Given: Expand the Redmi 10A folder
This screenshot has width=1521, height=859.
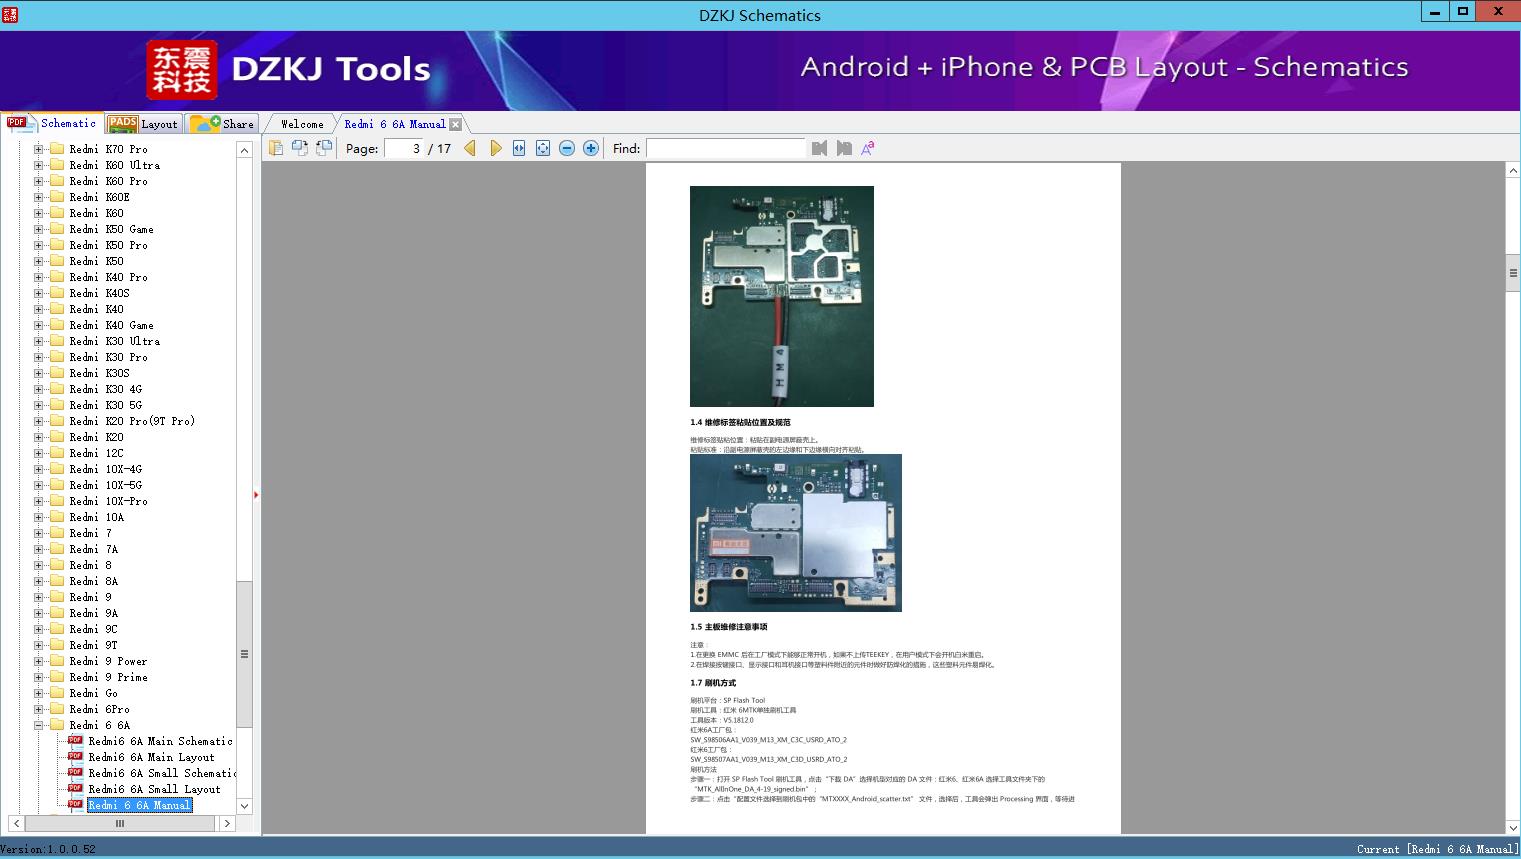Looking at the screenshot, I should [x=39, y=517].
